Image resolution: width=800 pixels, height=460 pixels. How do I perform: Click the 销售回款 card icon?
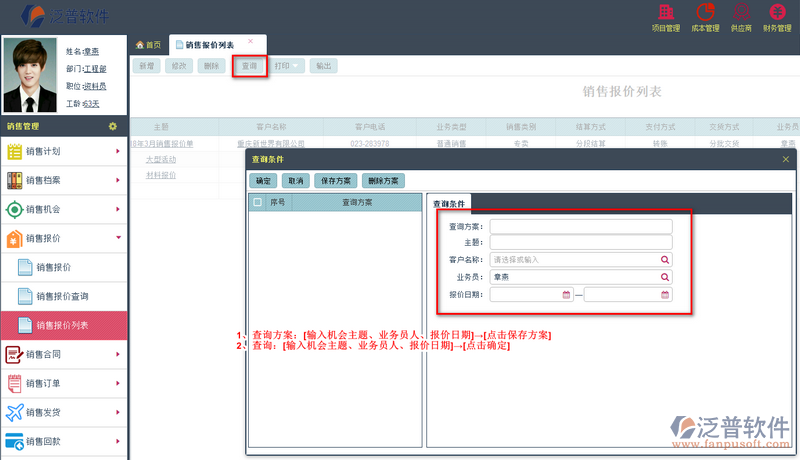click(x=14, y=441)
